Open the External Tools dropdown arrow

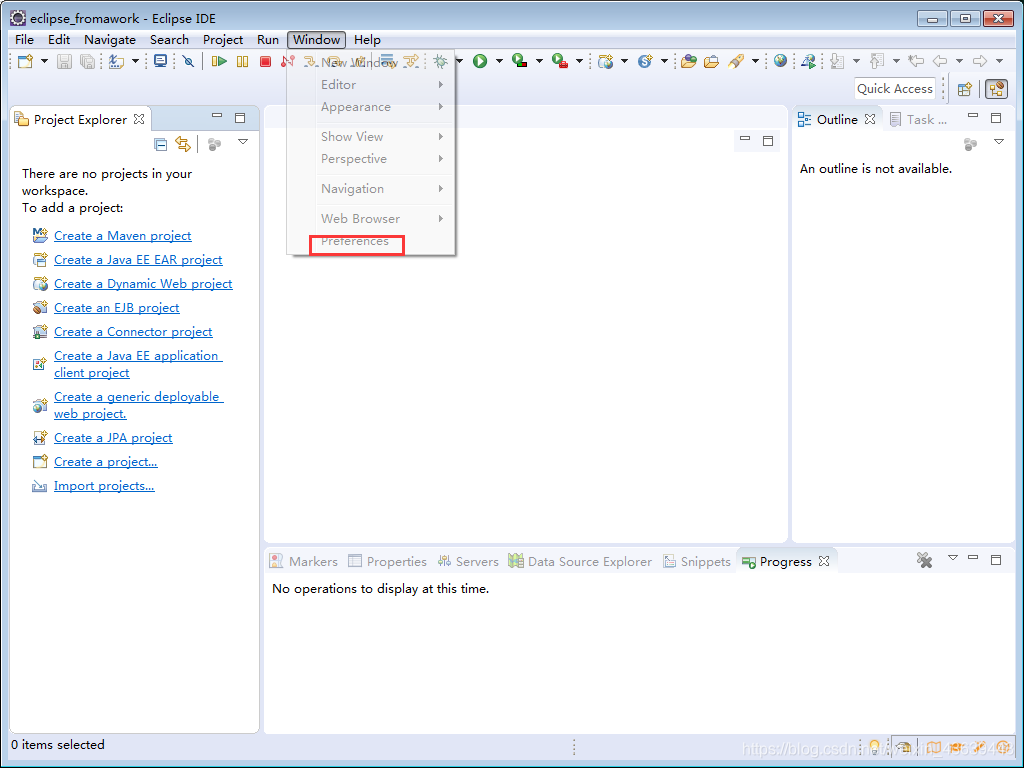click(579, 61)
